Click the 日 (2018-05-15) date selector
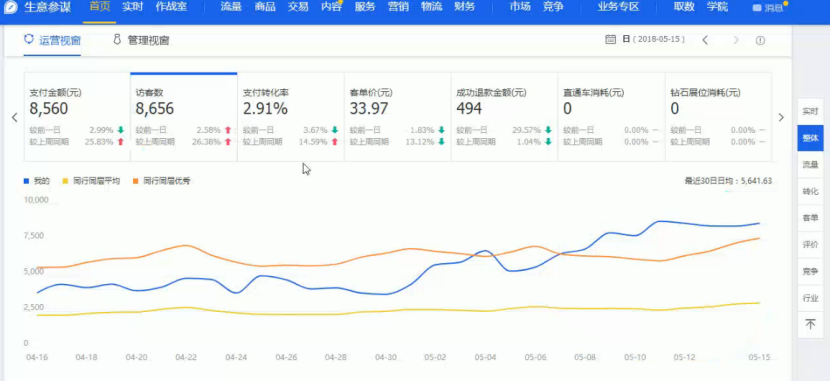 654,39
